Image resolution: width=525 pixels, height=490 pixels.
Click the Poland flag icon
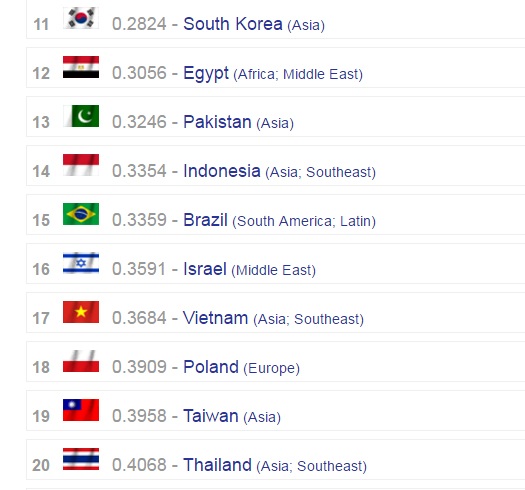click(81, 361)
